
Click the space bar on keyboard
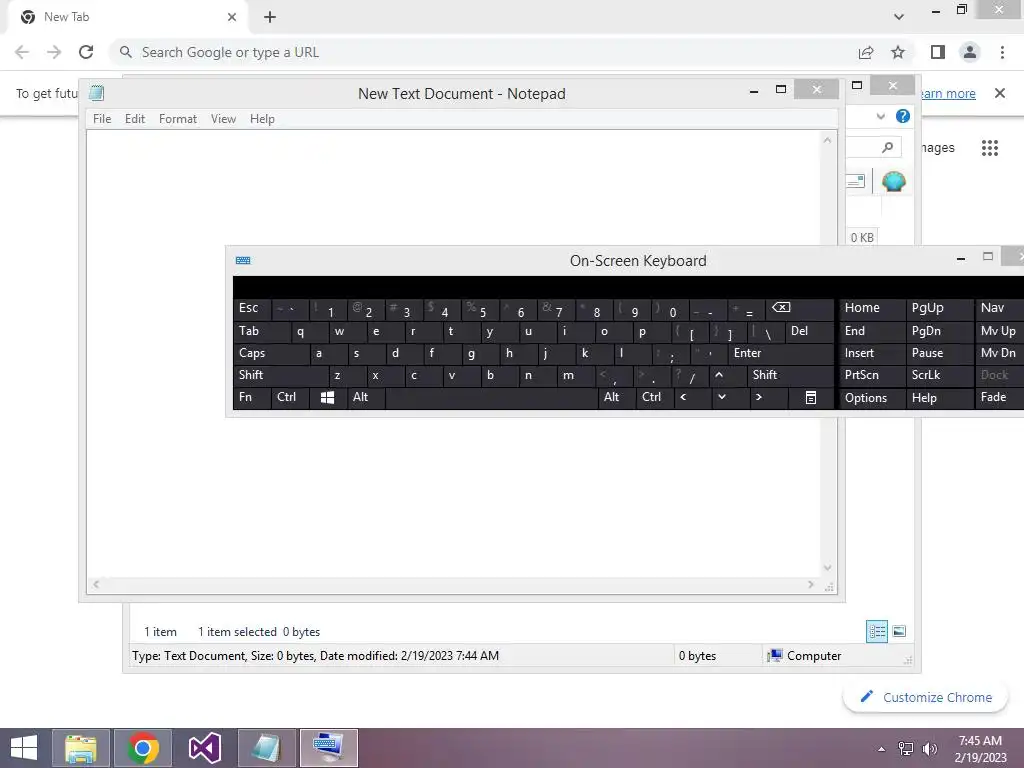pos(491,397)
